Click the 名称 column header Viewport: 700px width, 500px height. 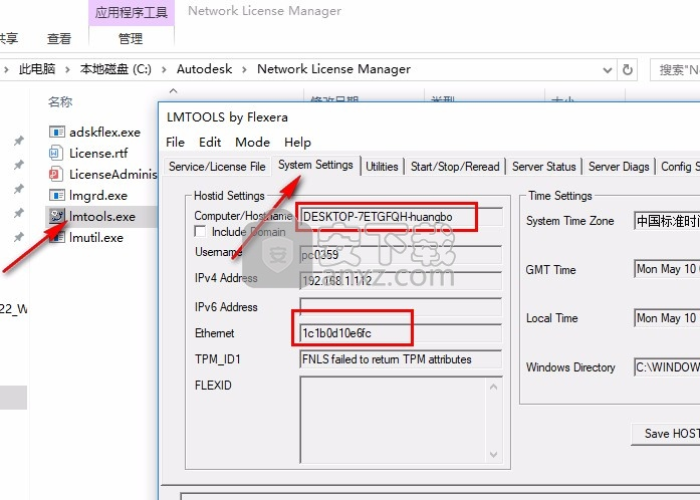click(x=60, y=102)
